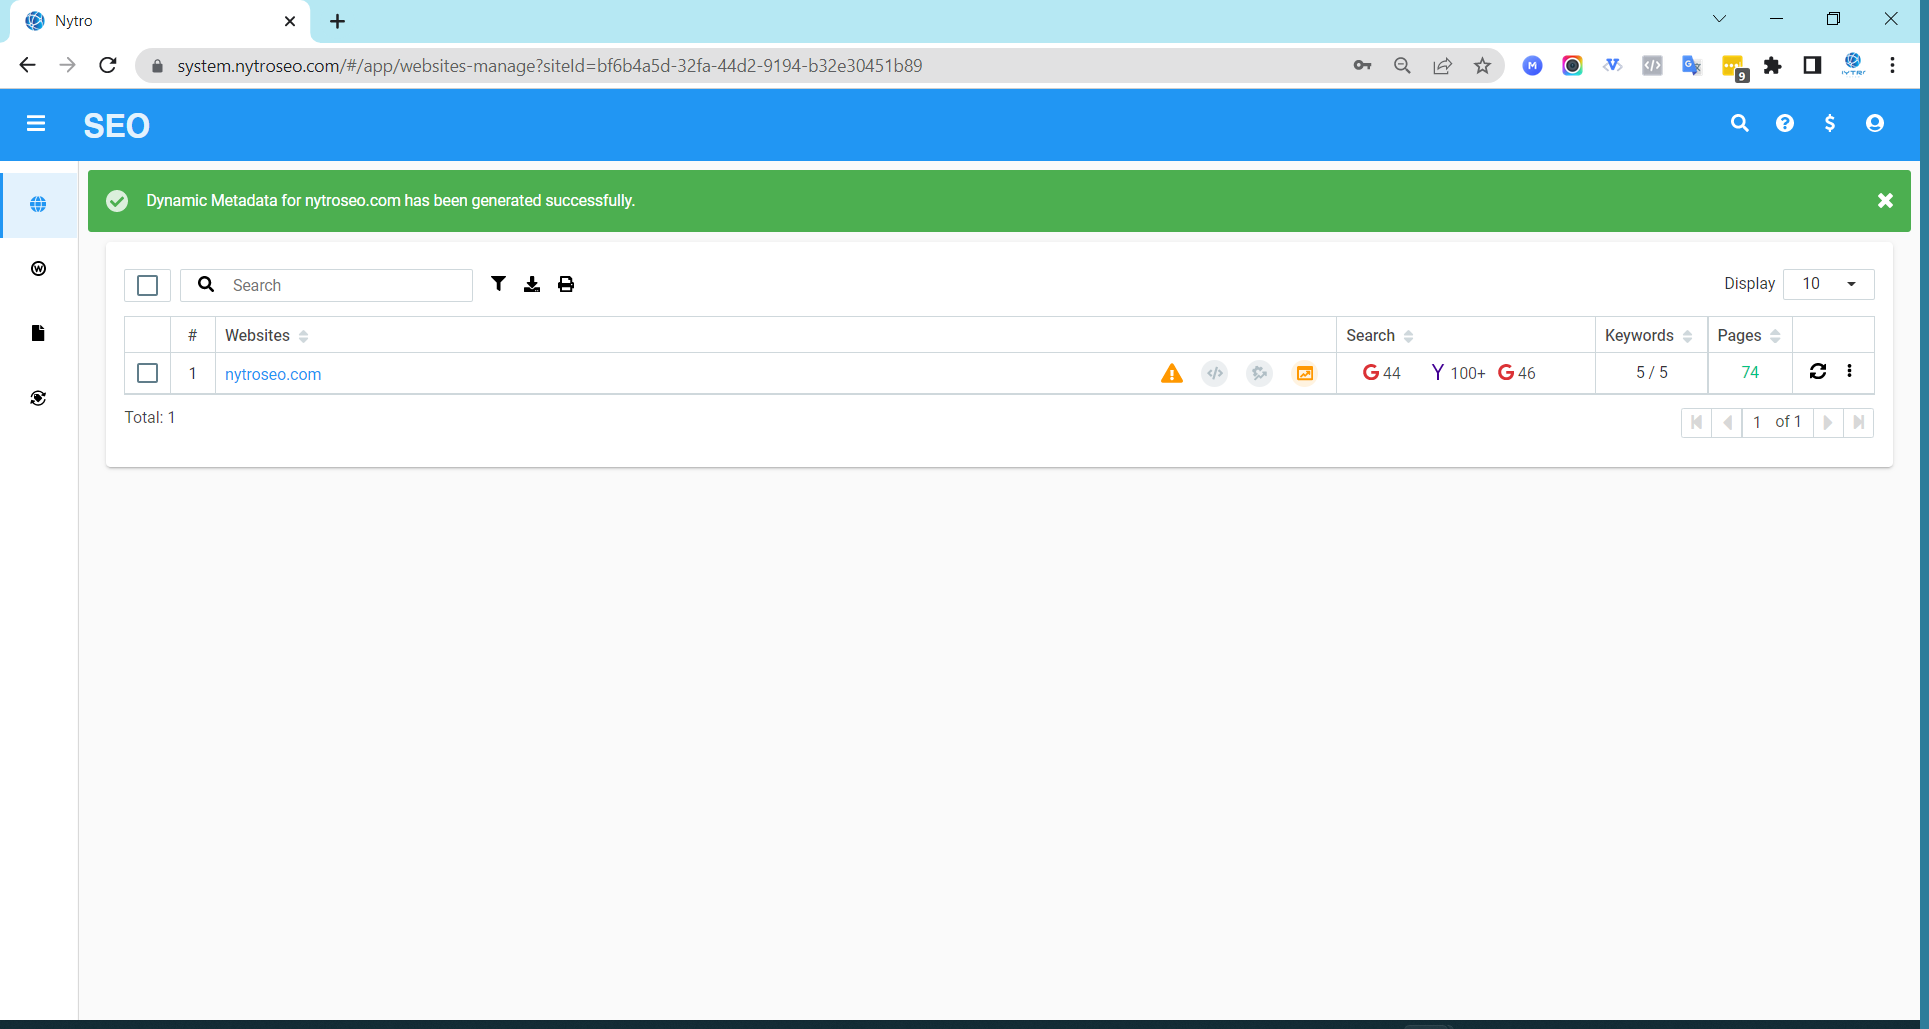Print the websites table

566,284
